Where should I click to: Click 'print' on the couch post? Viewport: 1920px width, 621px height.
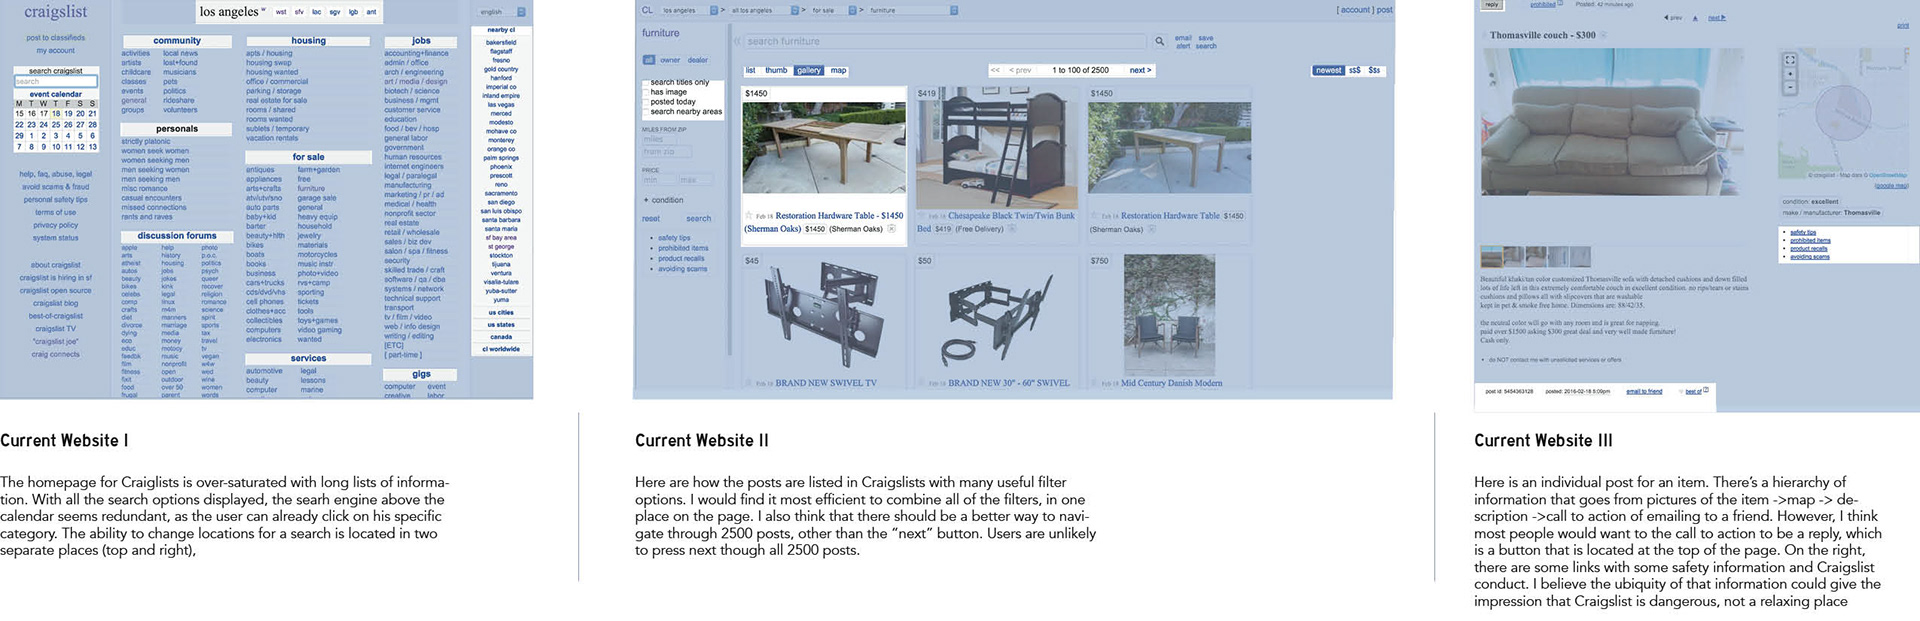(1903, 26)
